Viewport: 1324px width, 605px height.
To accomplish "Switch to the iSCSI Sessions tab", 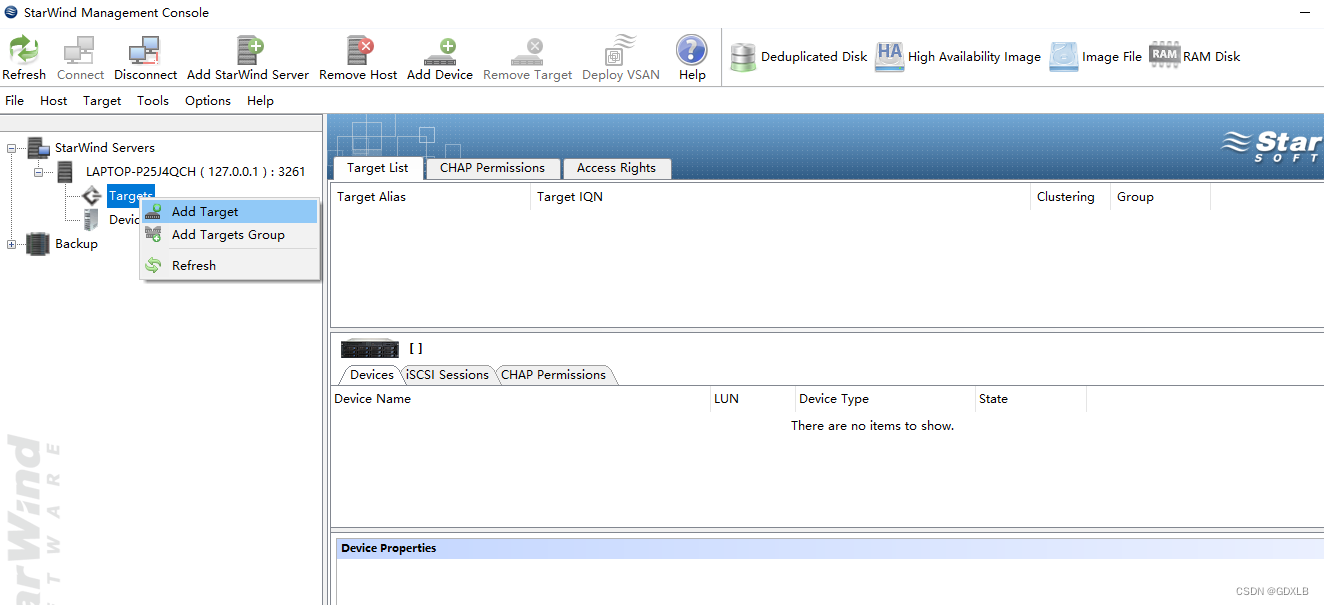I will (448, 375).
